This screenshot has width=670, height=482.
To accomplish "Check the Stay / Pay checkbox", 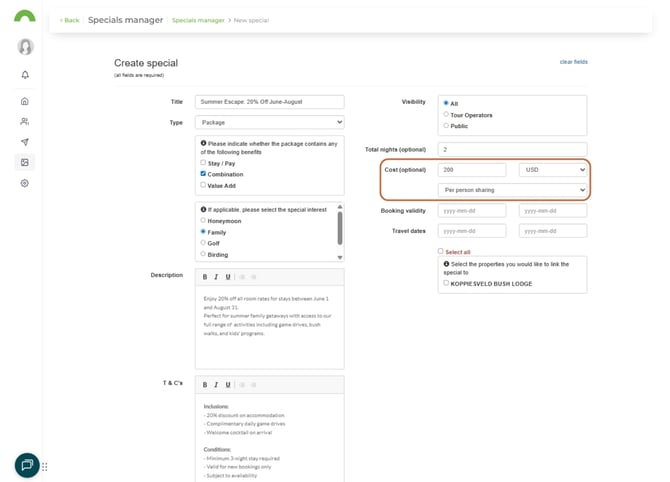I will [204, 162].
